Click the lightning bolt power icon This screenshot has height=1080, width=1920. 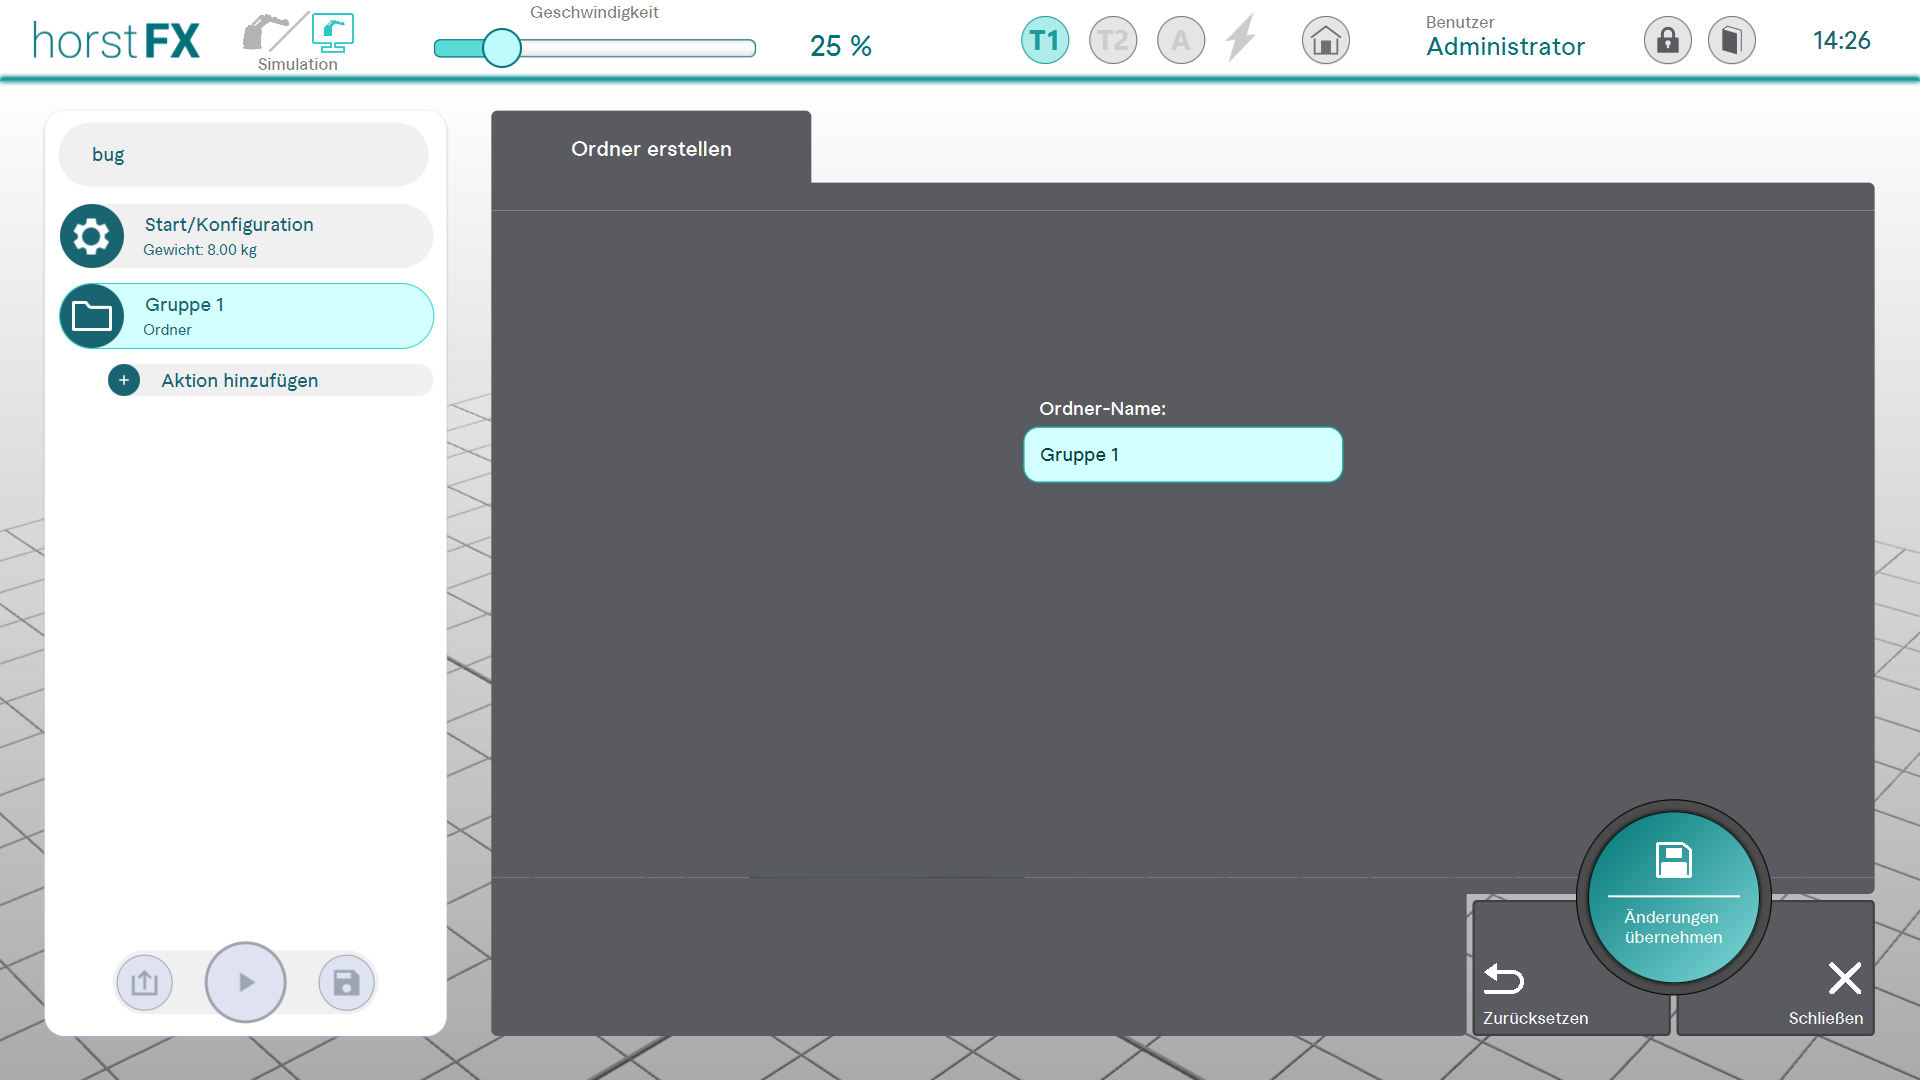pos(1241,40)
